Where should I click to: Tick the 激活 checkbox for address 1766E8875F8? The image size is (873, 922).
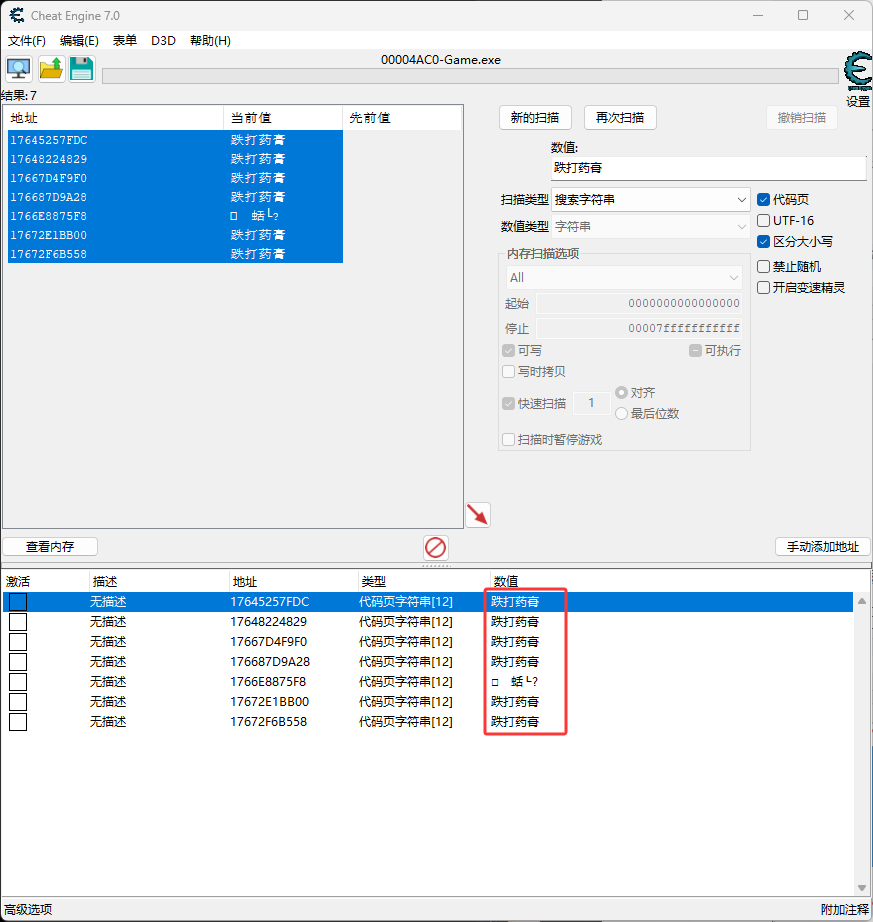coord(18,682)
